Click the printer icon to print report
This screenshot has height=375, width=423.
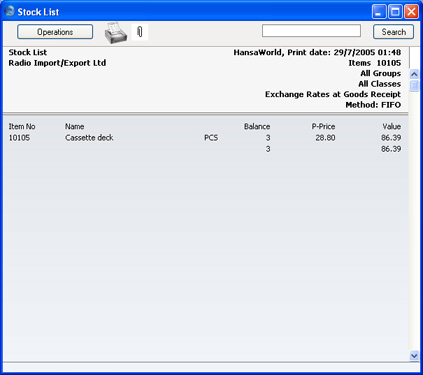pyautogui.click(x=116, y=33)
